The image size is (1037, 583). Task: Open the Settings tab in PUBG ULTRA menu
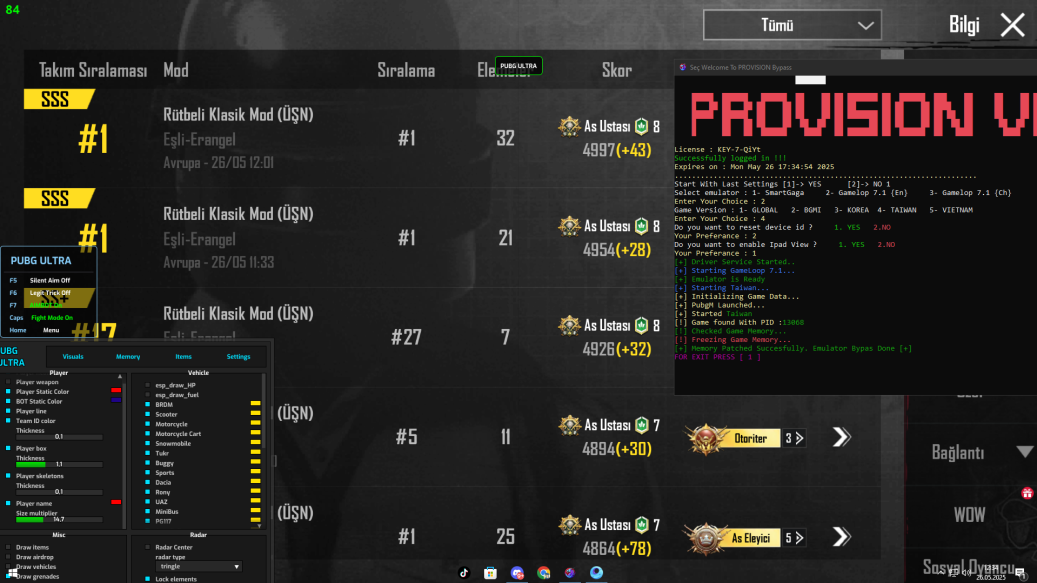click(239, 357)
